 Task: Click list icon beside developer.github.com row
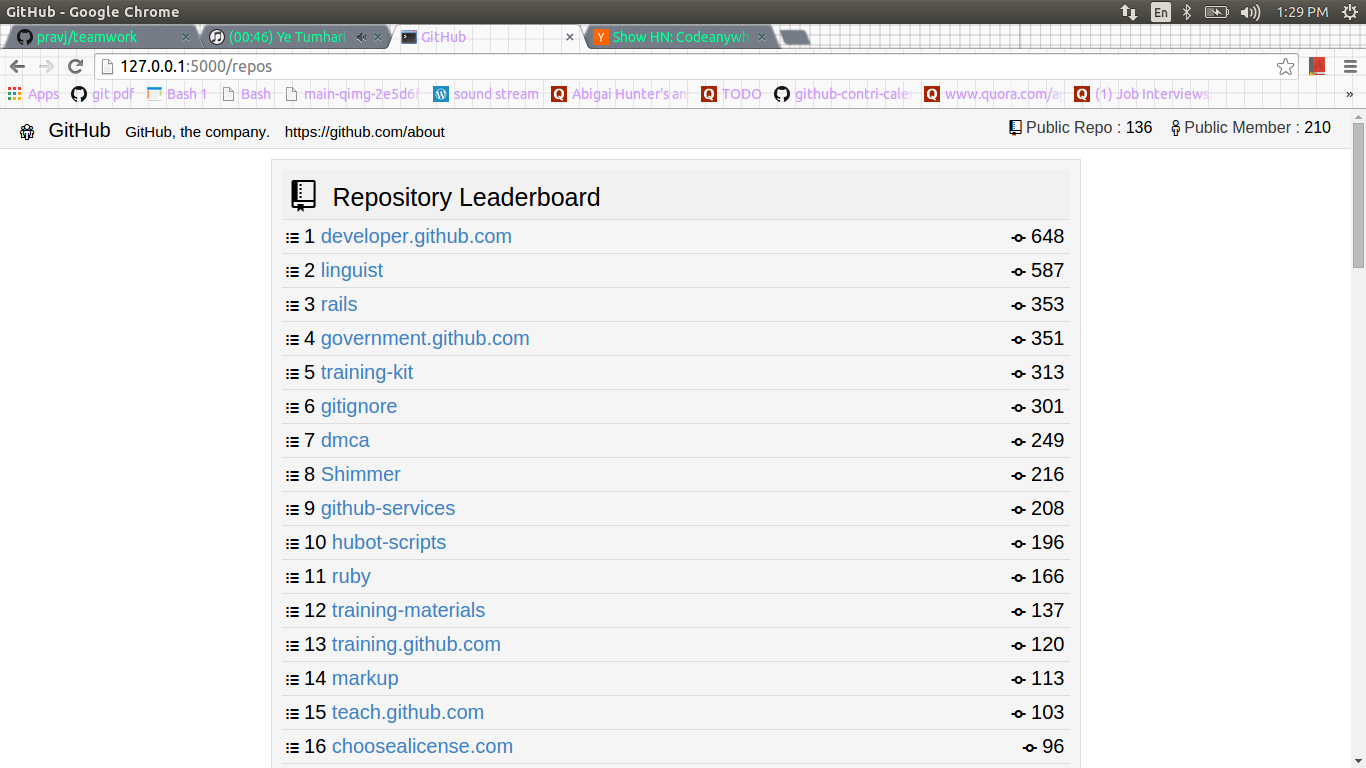292,238
